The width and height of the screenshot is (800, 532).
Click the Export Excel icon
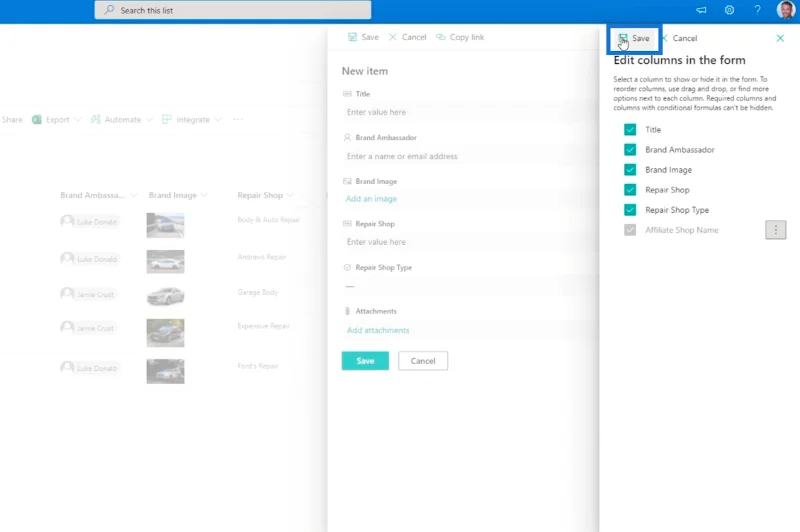pos(37,120)
